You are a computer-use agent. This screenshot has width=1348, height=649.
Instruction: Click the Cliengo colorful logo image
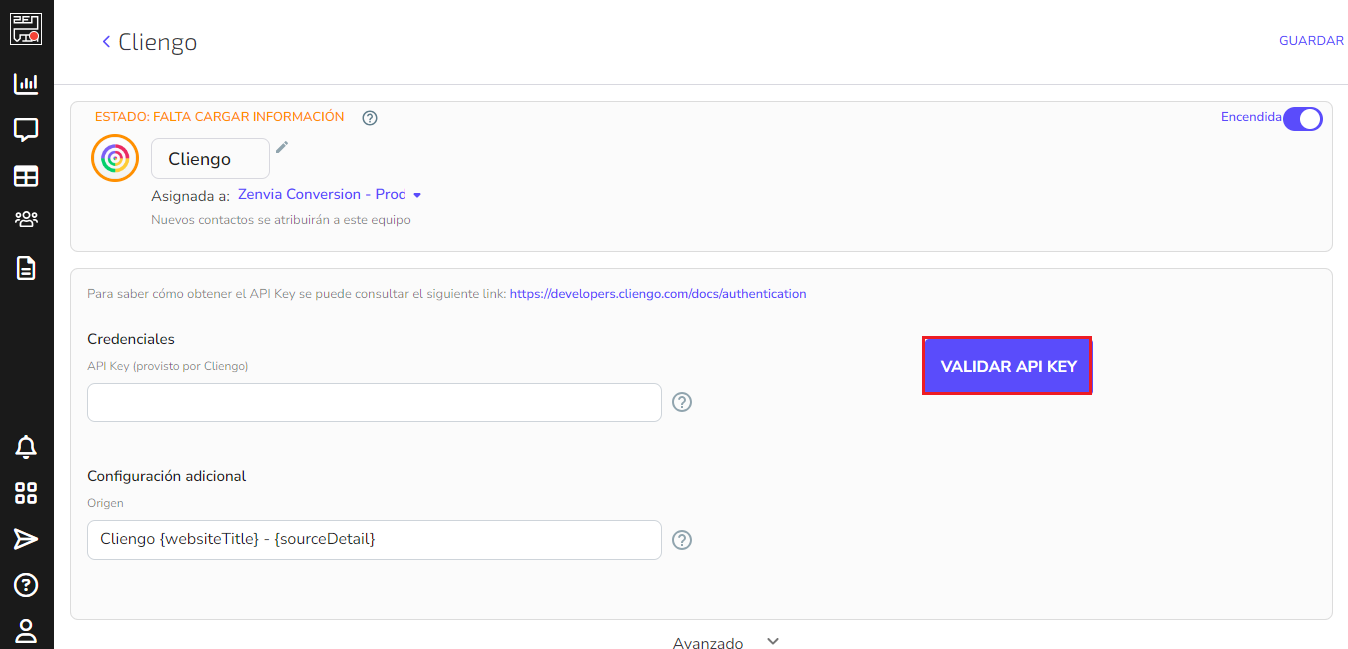tap(115, 158)
